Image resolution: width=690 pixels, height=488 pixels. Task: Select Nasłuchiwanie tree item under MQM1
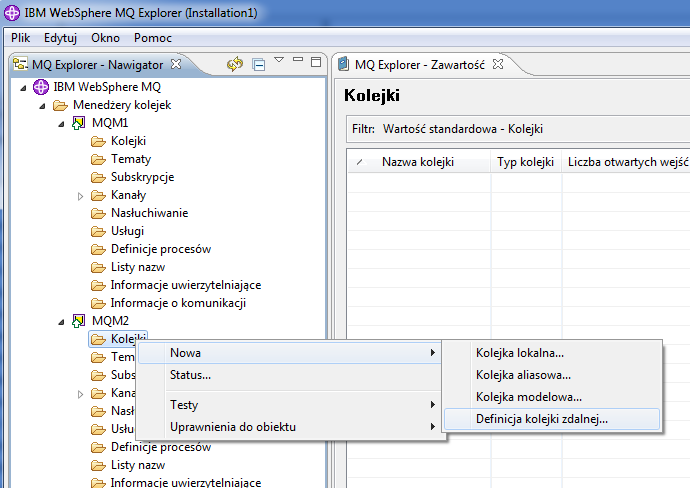(149, 213)
